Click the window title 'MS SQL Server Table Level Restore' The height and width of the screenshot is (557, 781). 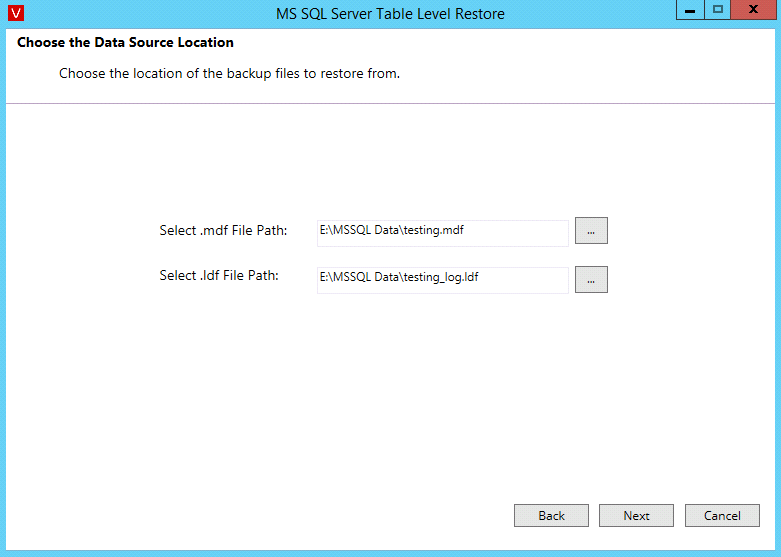tap(390, 13)
